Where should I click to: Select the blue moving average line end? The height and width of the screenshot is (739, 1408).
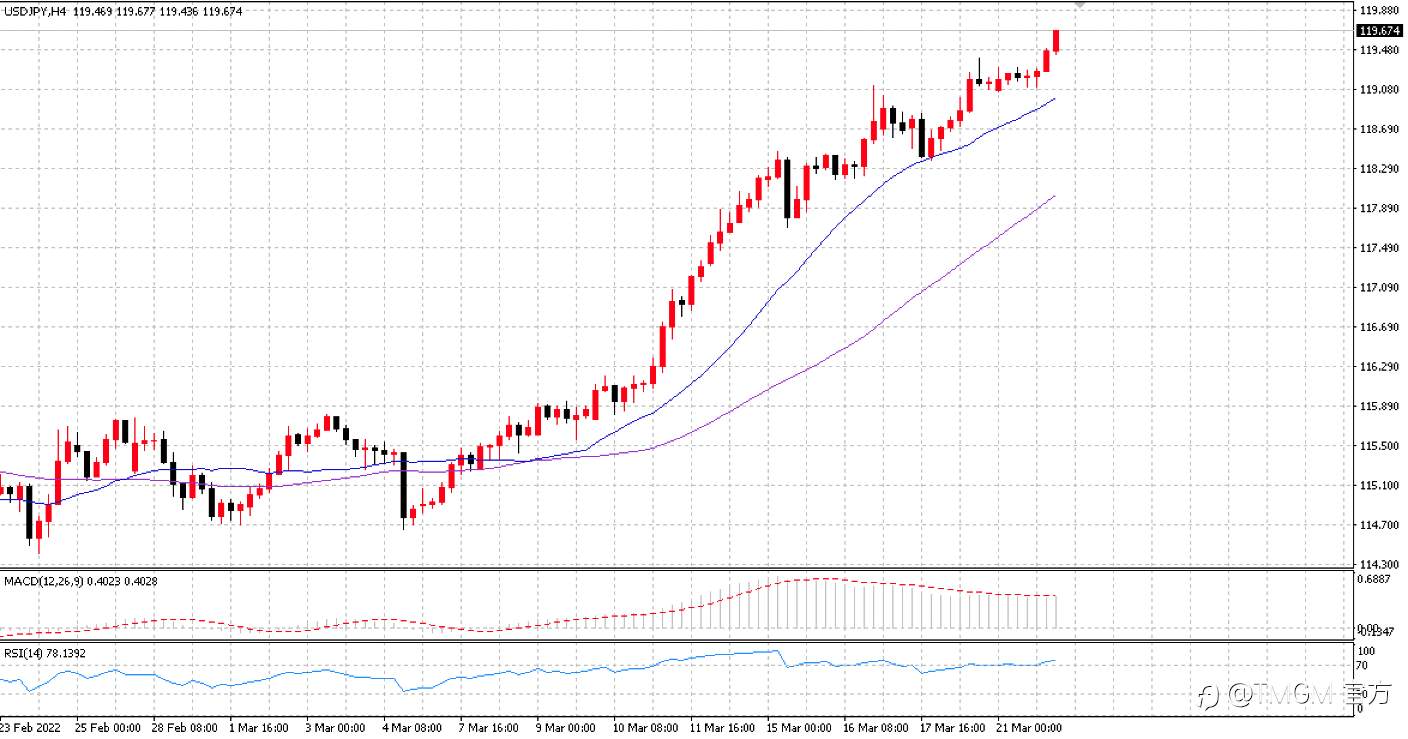pyautogui.click(x=1054, y=100)
